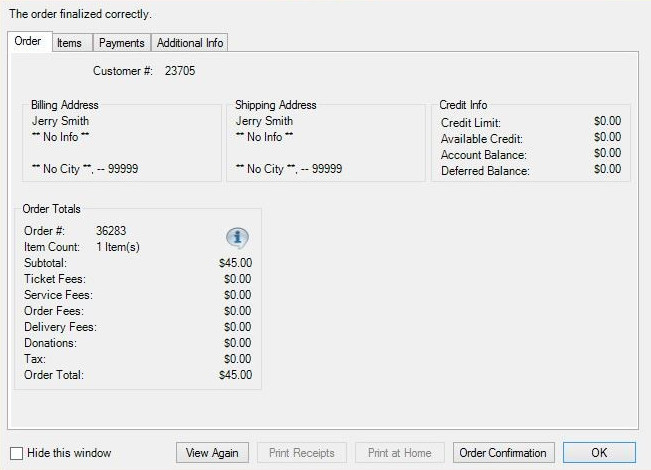Click the Hide this window label
The height and width of the screenshot is (470, 651).
click(x=69, y=453)
